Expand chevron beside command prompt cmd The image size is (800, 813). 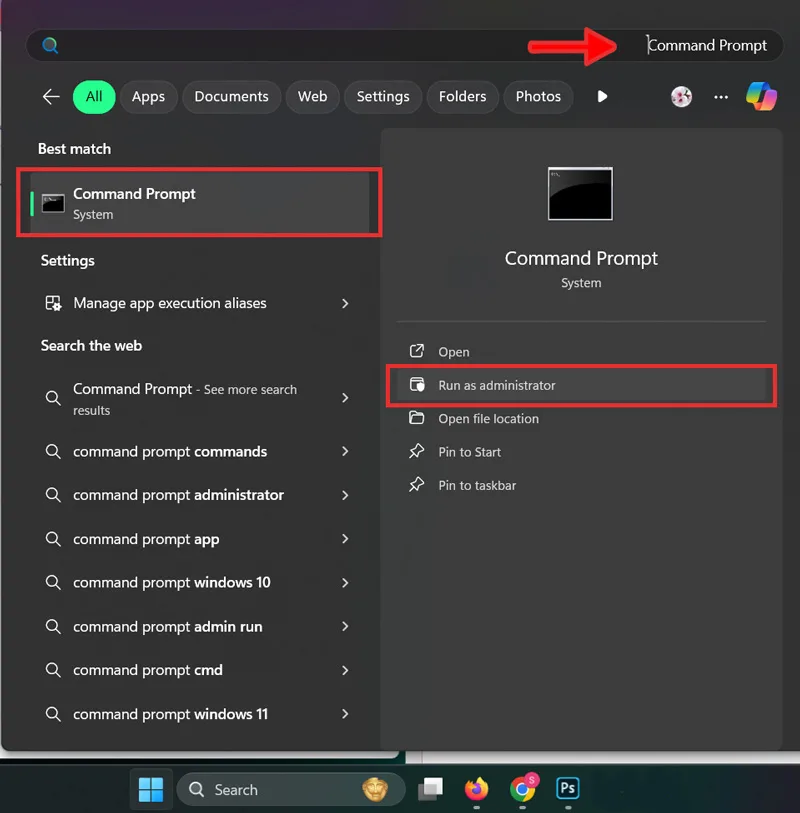click(345, 670)
